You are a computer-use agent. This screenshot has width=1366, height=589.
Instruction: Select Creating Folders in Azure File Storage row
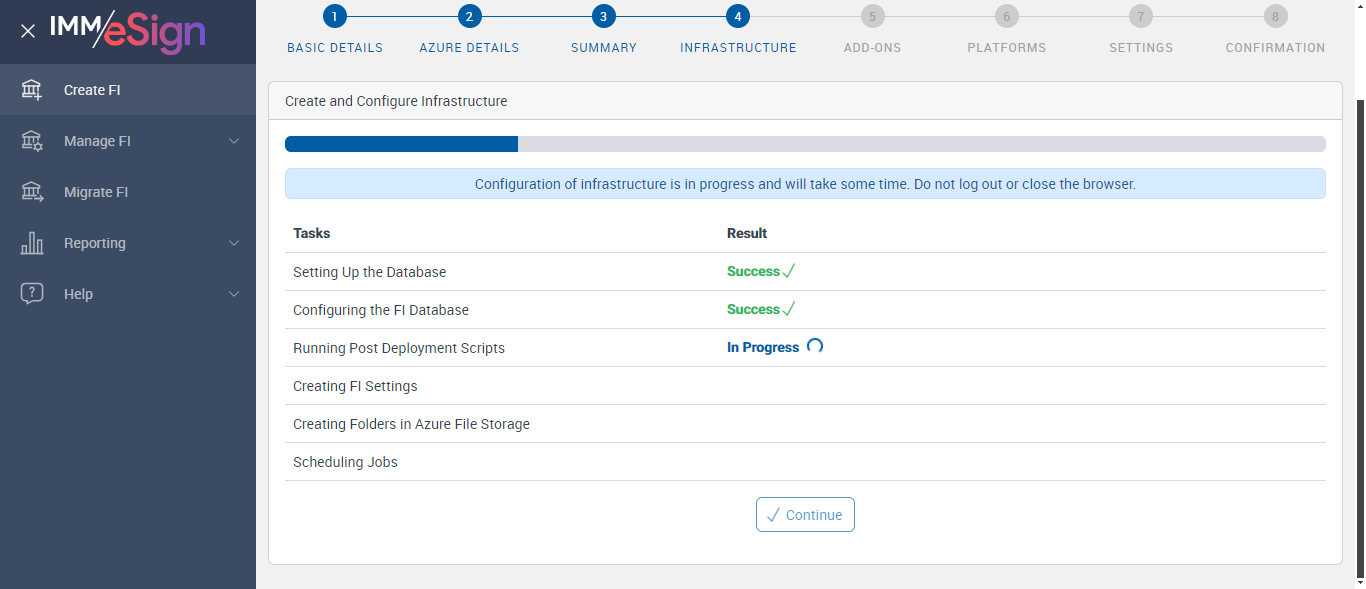[805, 424]
